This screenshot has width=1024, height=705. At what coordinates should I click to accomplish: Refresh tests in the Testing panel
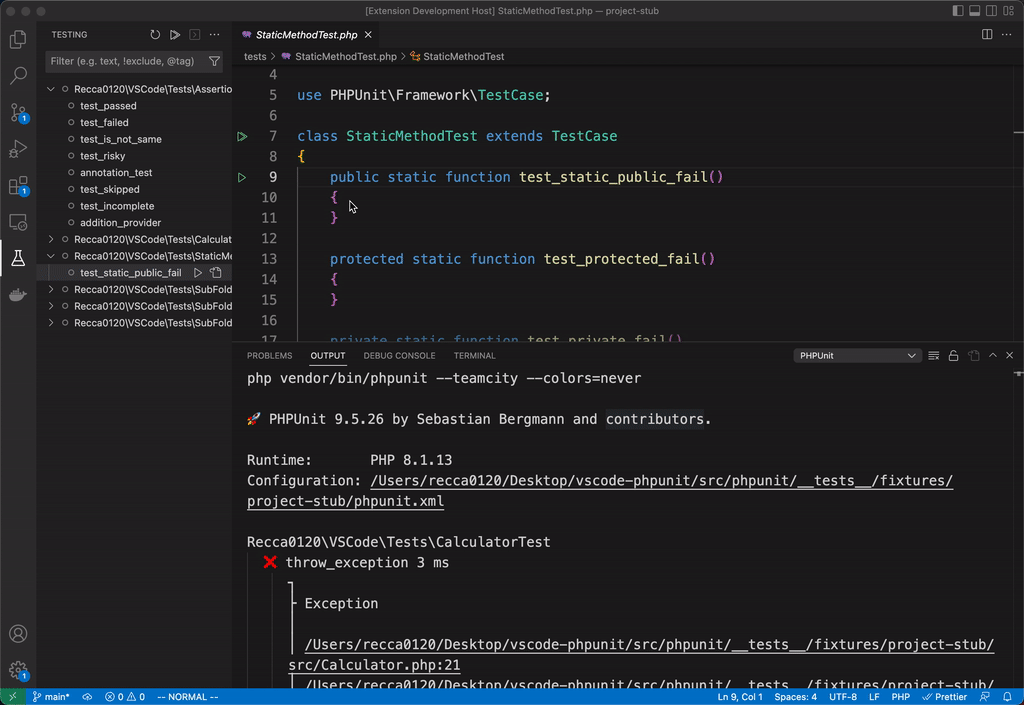(155, 35)
